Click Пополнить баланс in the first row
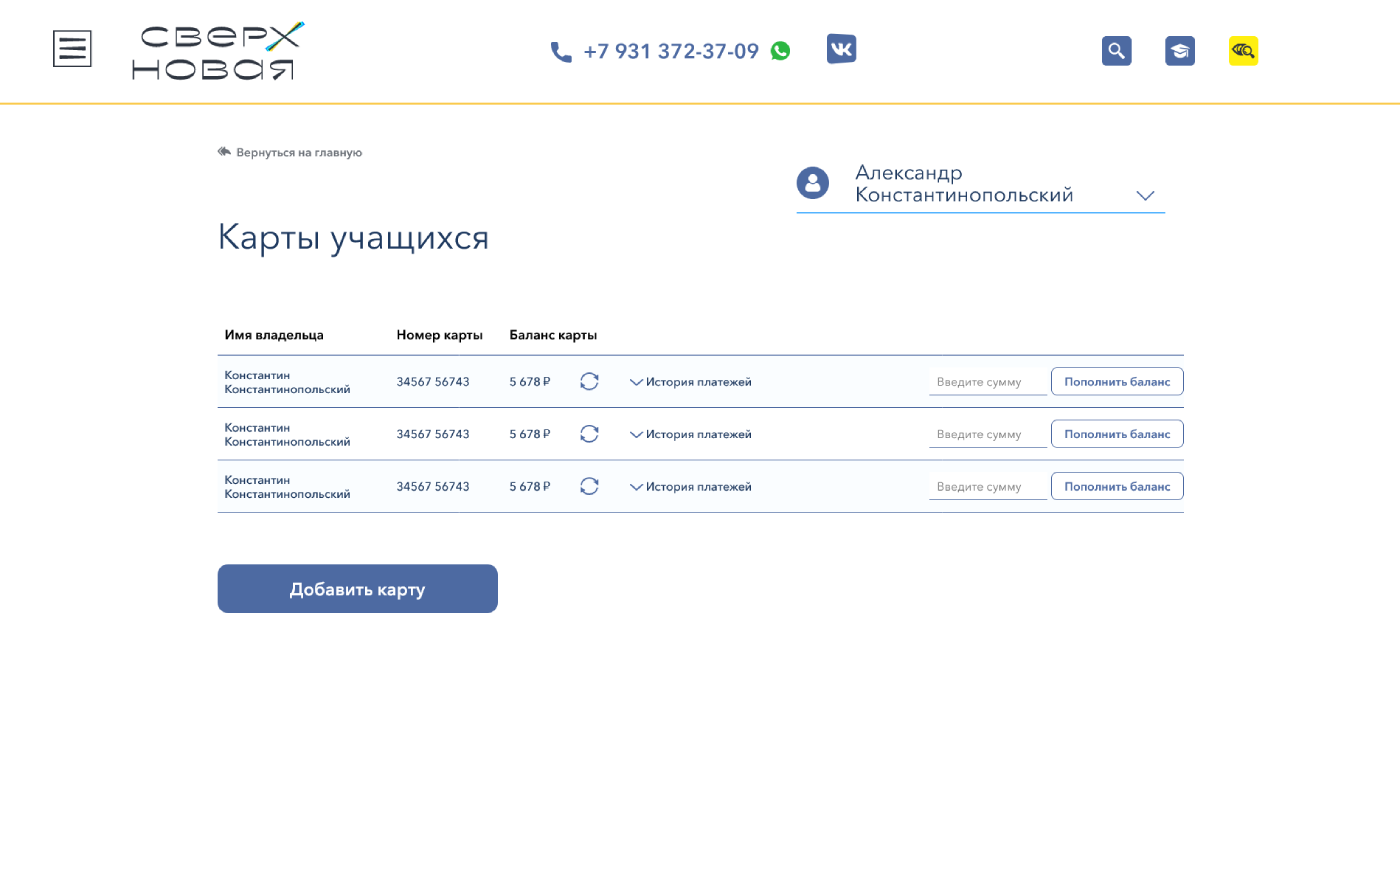This screenshot has height=875, width=1400. [x=1117, y=381]
